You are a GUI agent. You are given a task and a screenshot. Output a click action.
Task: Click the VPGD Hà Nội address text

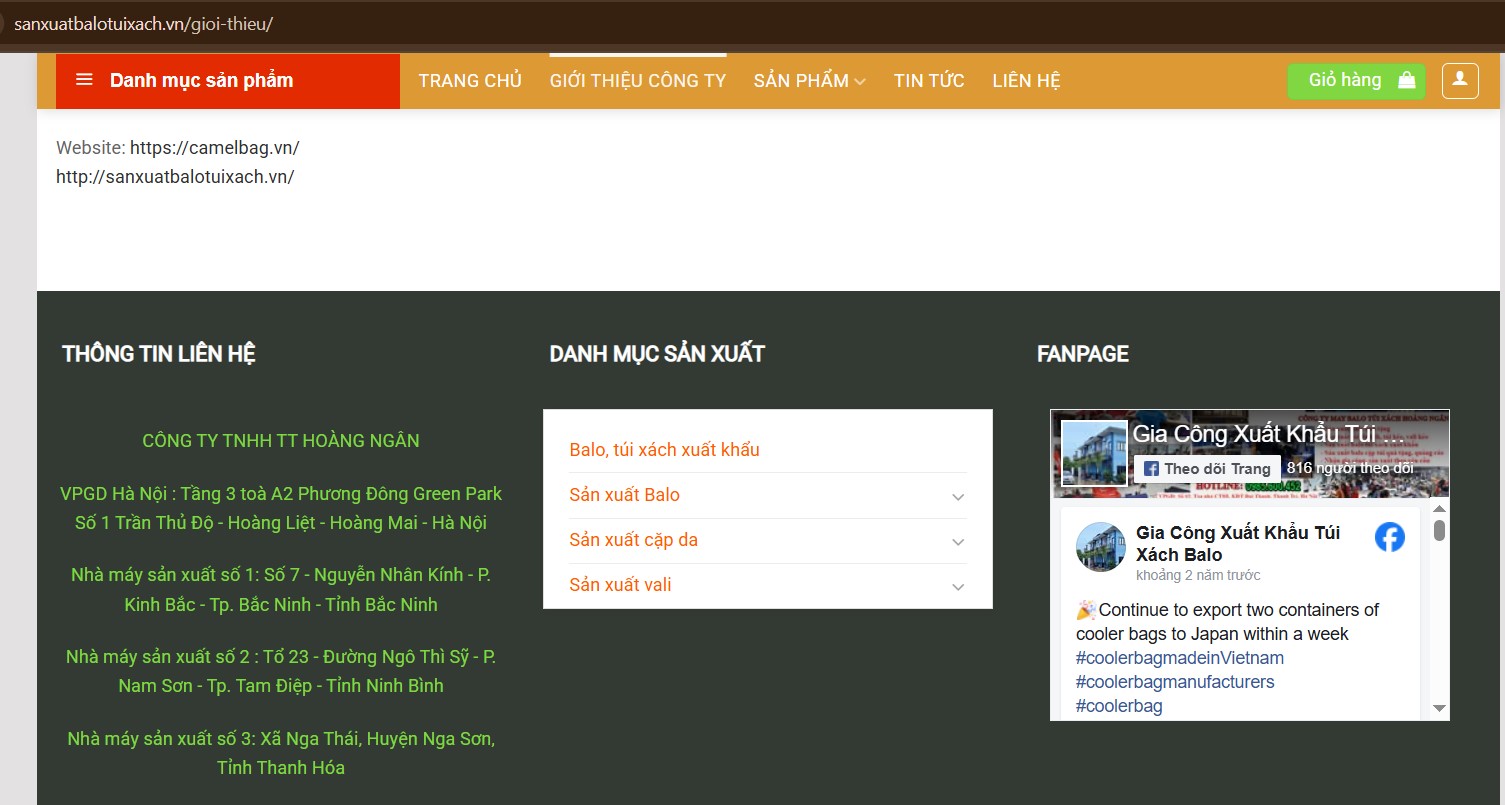click(281, 508)
